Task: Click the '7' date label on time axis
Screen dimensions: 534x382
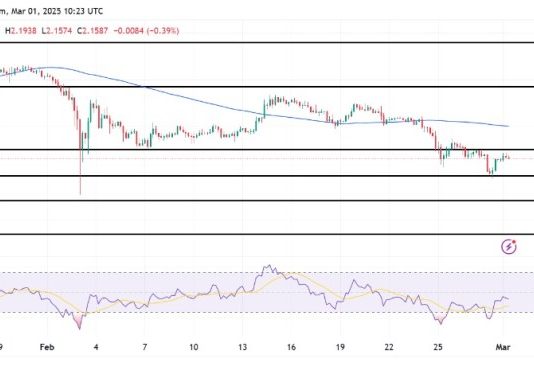Action: [x=145, y=347]
